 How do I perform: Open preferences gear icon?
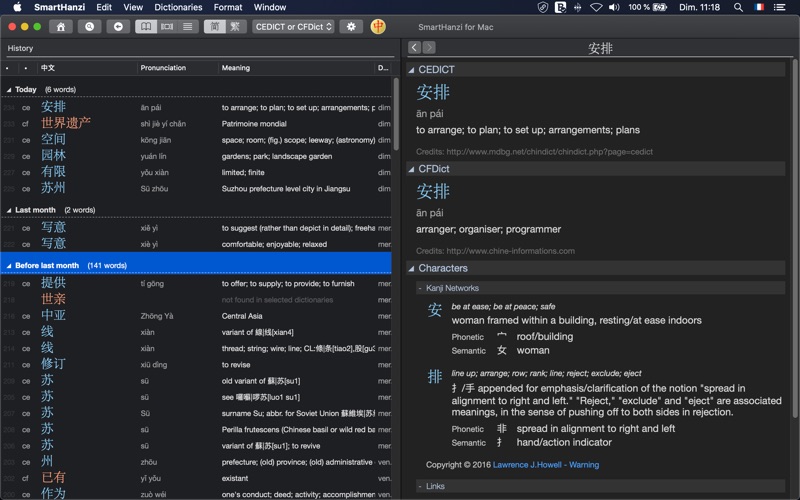click(351, 27)
